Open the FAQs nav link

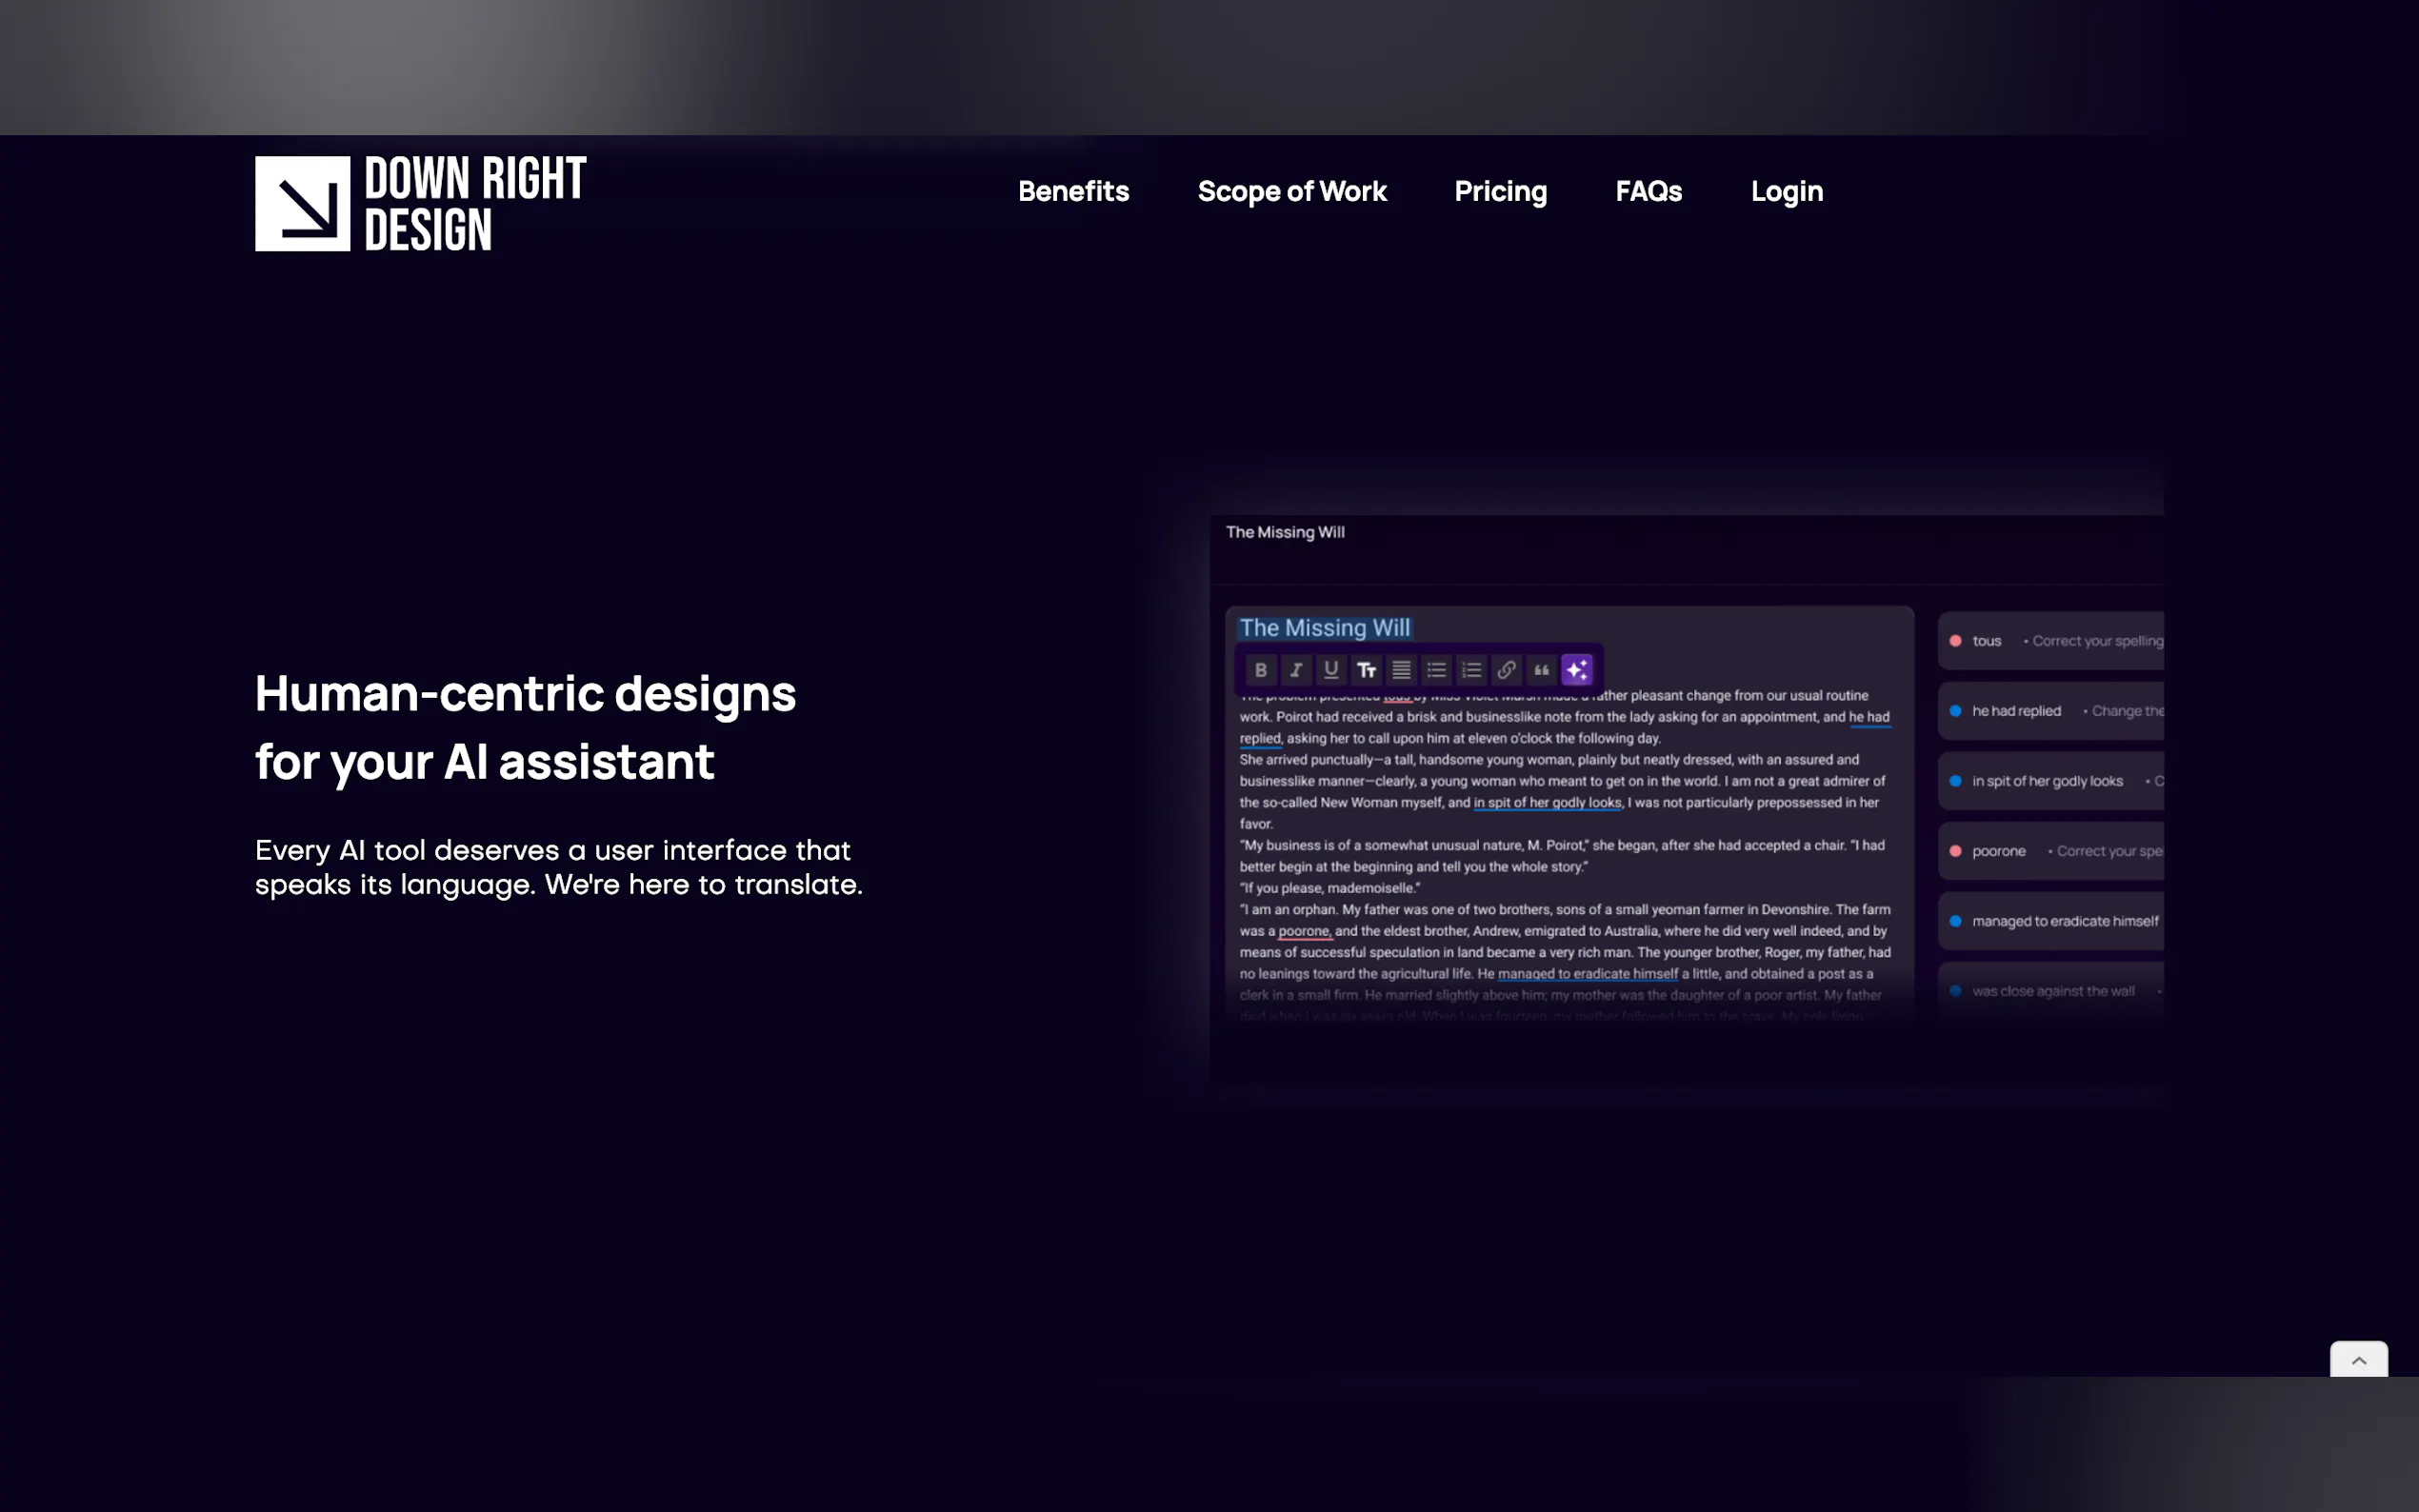[x=1648, y=191]
